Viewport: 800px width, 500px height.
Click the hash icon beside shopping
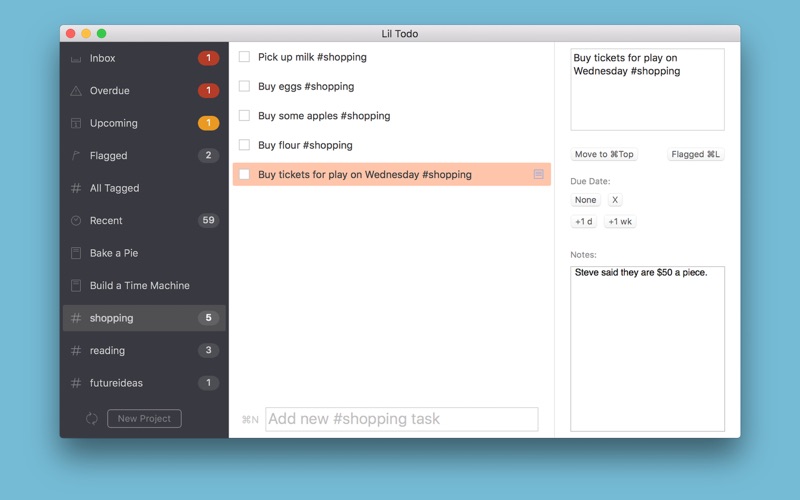click(76, 318)
